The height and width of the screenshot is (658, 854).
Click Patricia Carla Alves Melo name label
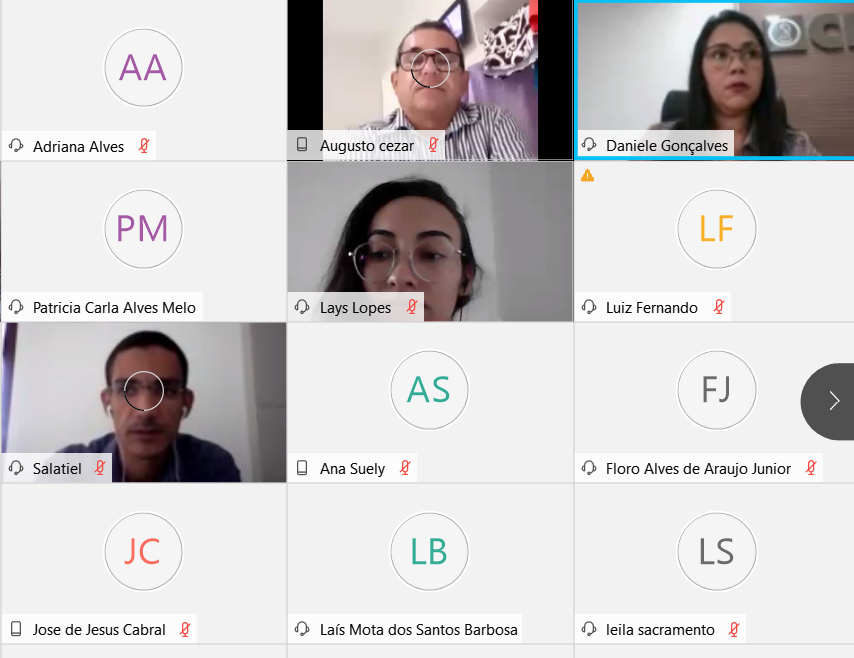point(114,308)
